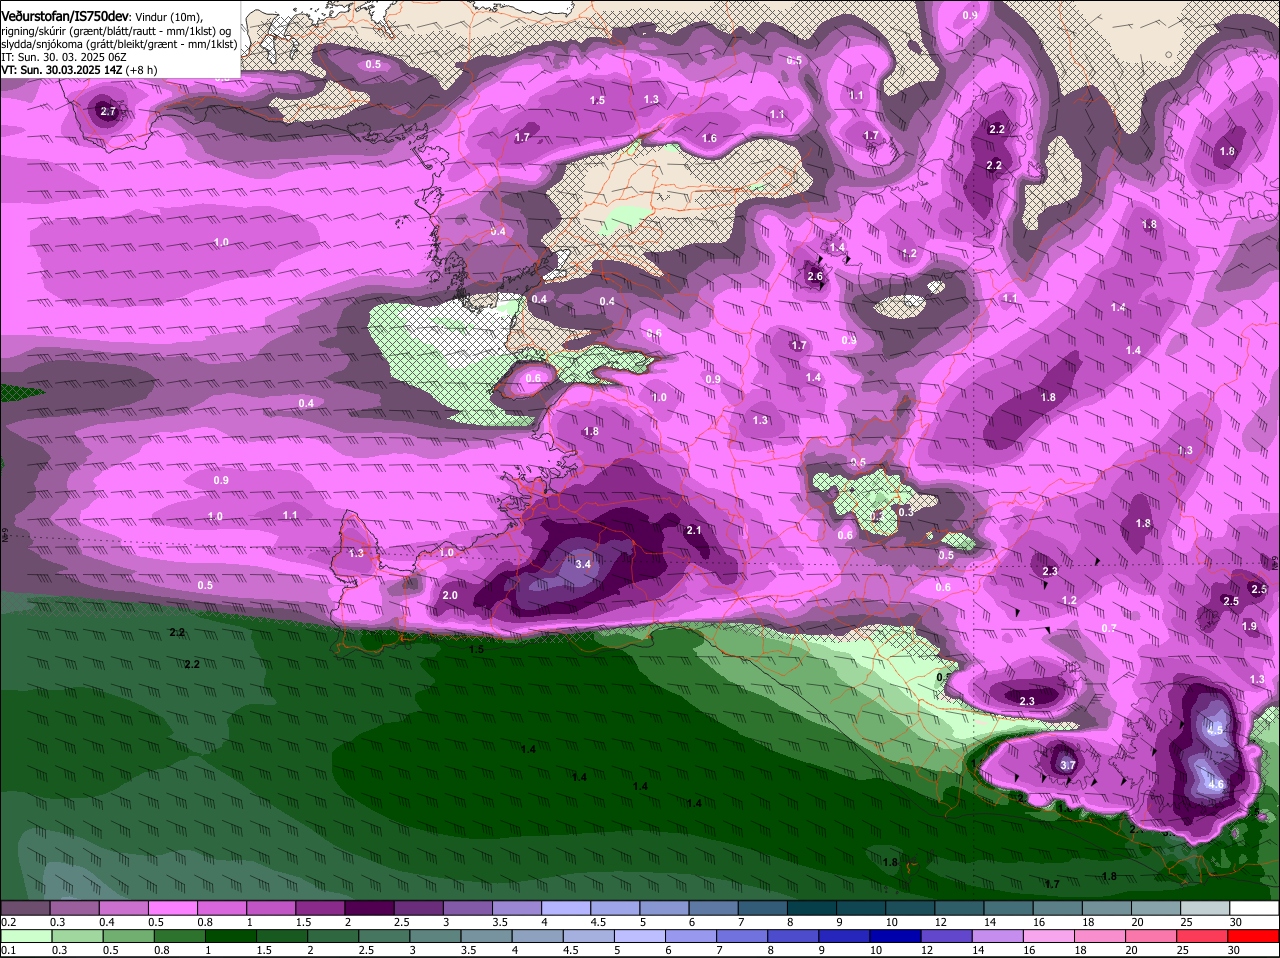Click the 3.4 precipitation value on the map
Viewport: 1280px width, 958px height.
[584, 564]
